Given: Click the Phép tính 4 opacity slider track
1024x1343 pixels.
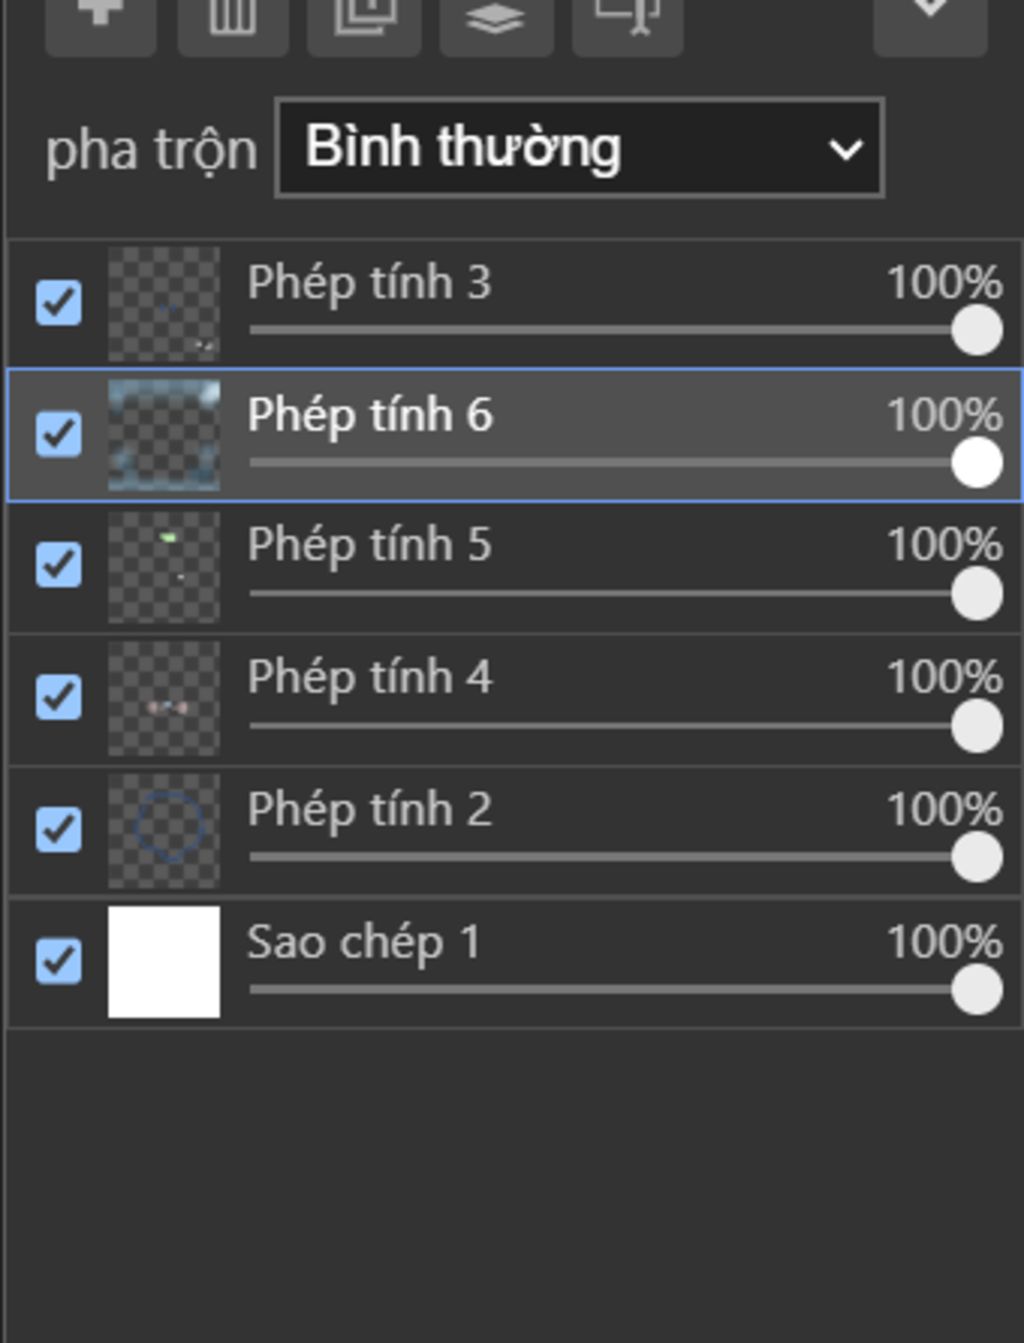Looking at the screenshot, I should point(600,726).
